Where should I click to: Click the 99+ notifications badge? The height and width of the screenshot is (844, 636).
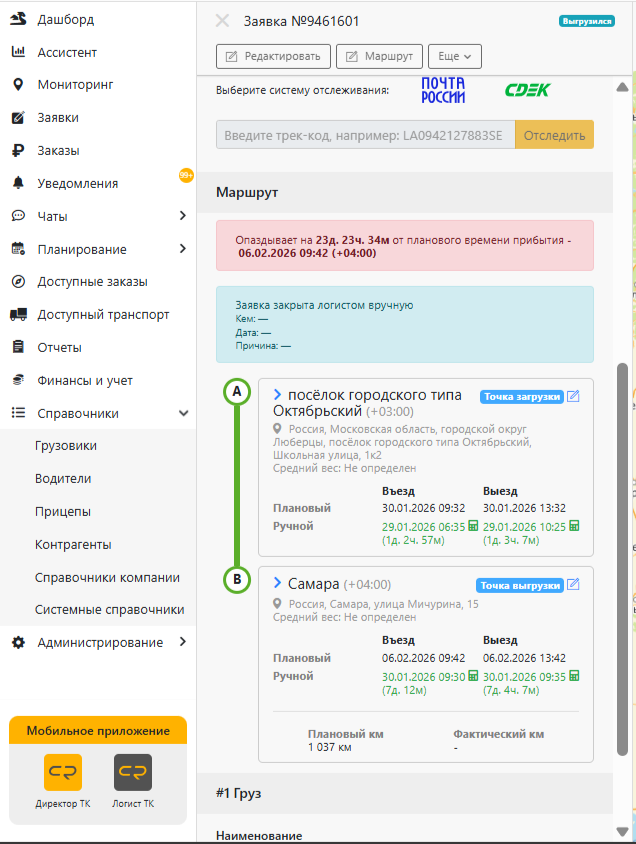pos(186,175)
